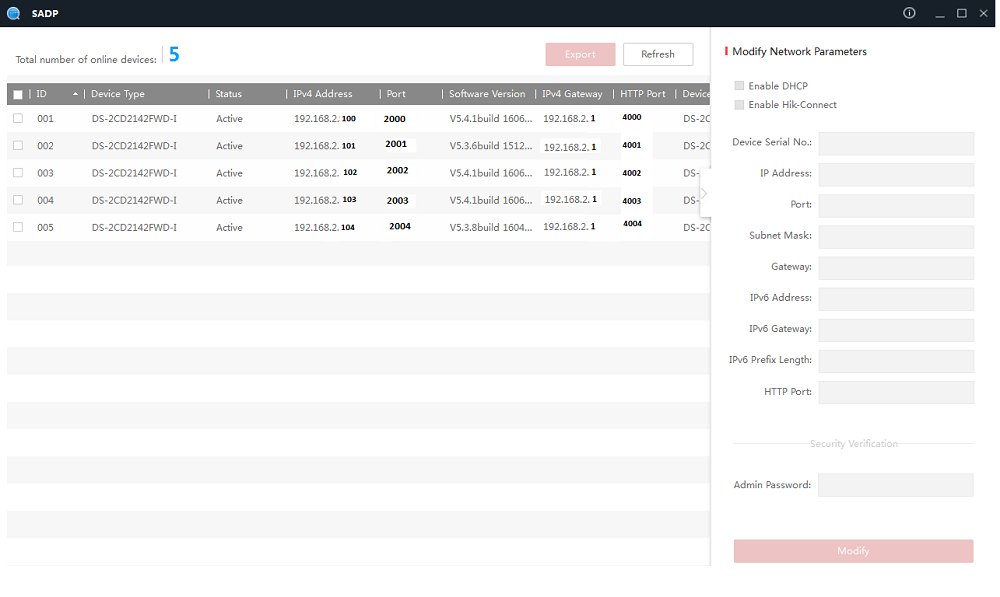The image size is (1000, 597).
Task: Enable the DHCP checkbox
Action: click(737, 85)
